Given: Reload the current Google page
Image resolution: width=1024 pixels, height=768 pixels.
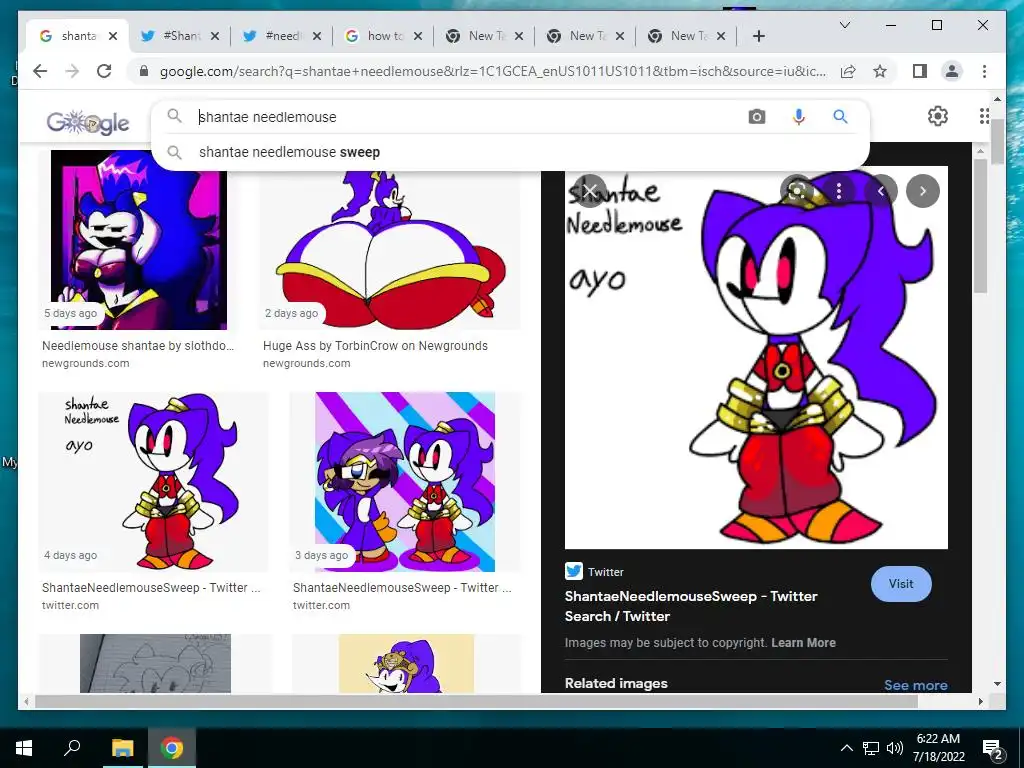Looking at the screenshot, I should pyautogui.click(x=104, y=71).
